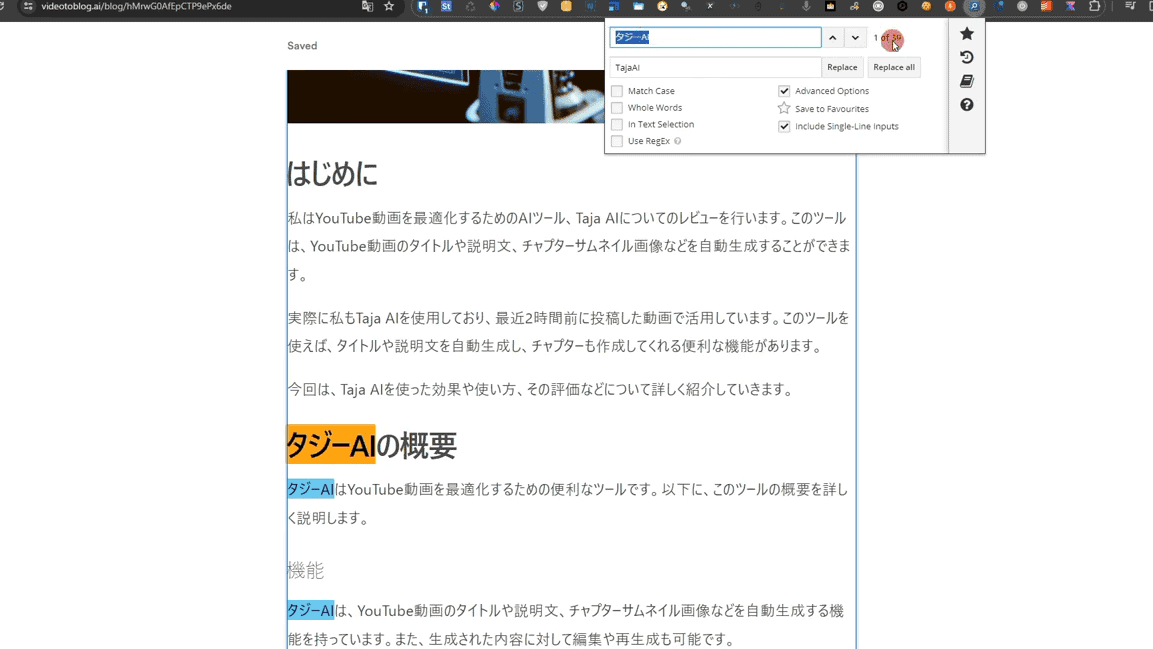Open the search history clock icon

pyautogui.click(x=966, y=57)
